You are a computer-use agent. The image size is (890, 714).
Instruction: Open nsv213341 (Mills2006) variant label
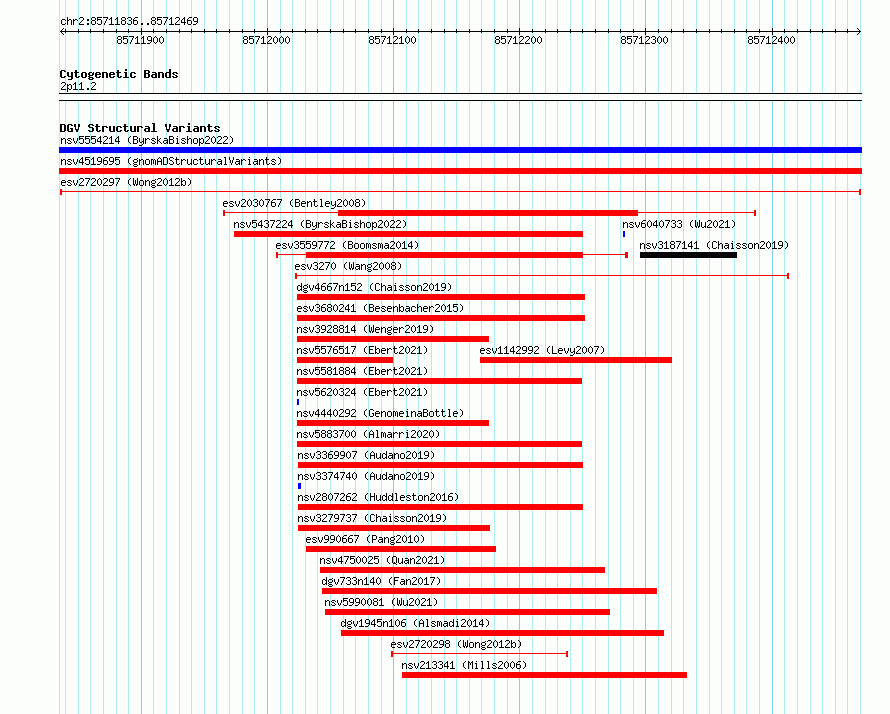point(464,665)
